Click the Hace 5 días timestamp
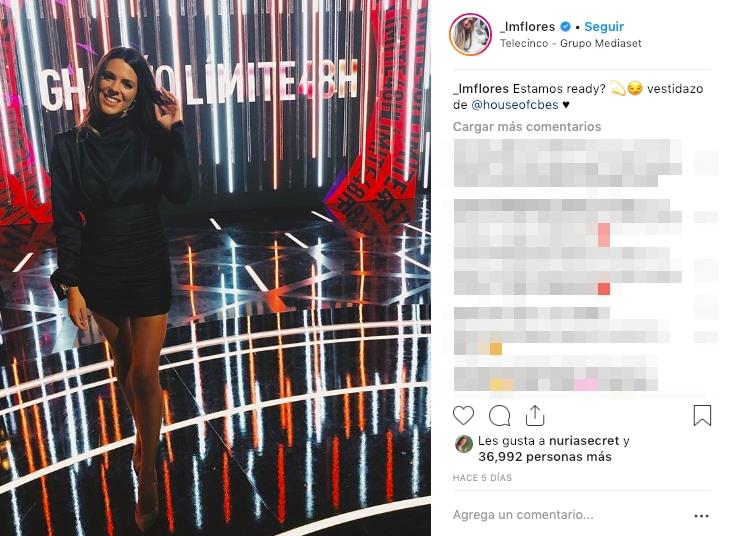The height and width of the screenshot is (536, 731). click(x=482, y=478)
